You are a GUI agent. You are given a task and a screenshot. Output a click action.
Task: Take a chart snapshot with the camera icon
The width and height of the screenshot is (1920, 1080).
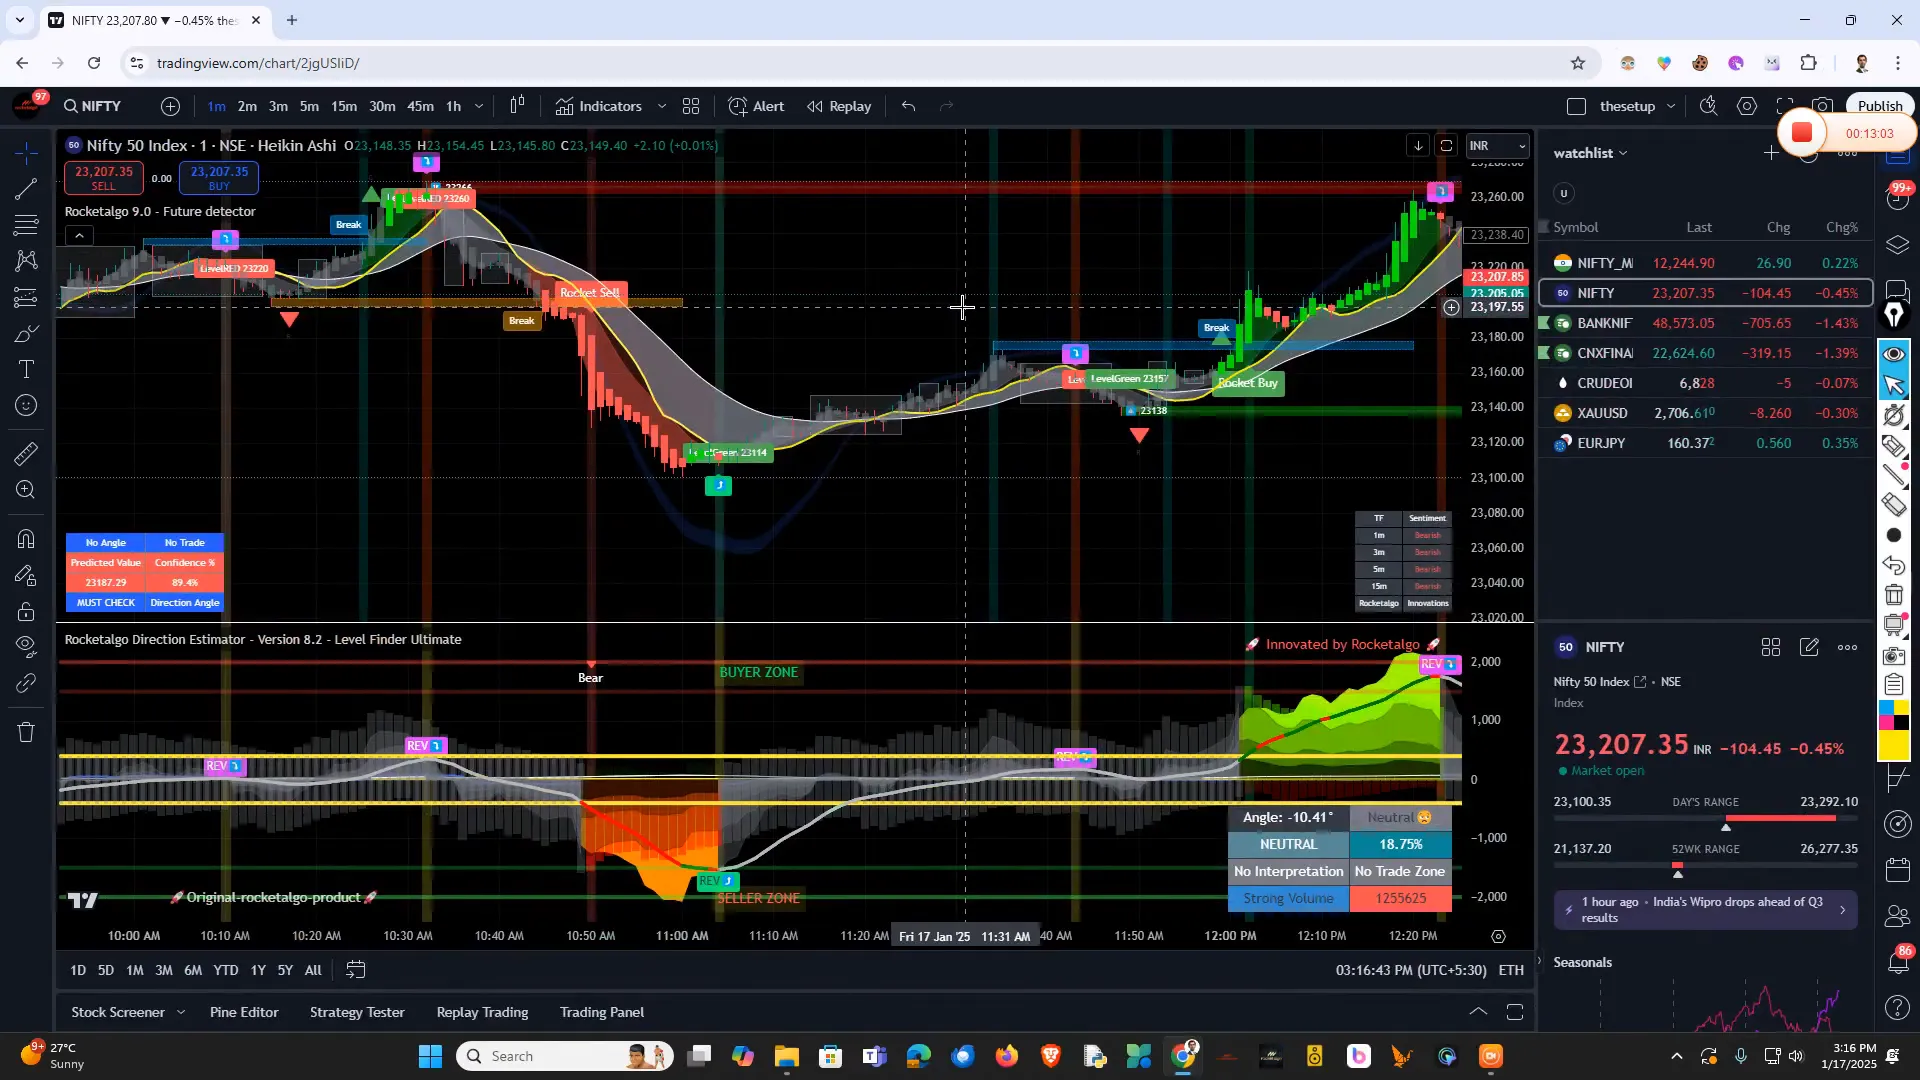pyautogui.click(x=1823, y=106)
